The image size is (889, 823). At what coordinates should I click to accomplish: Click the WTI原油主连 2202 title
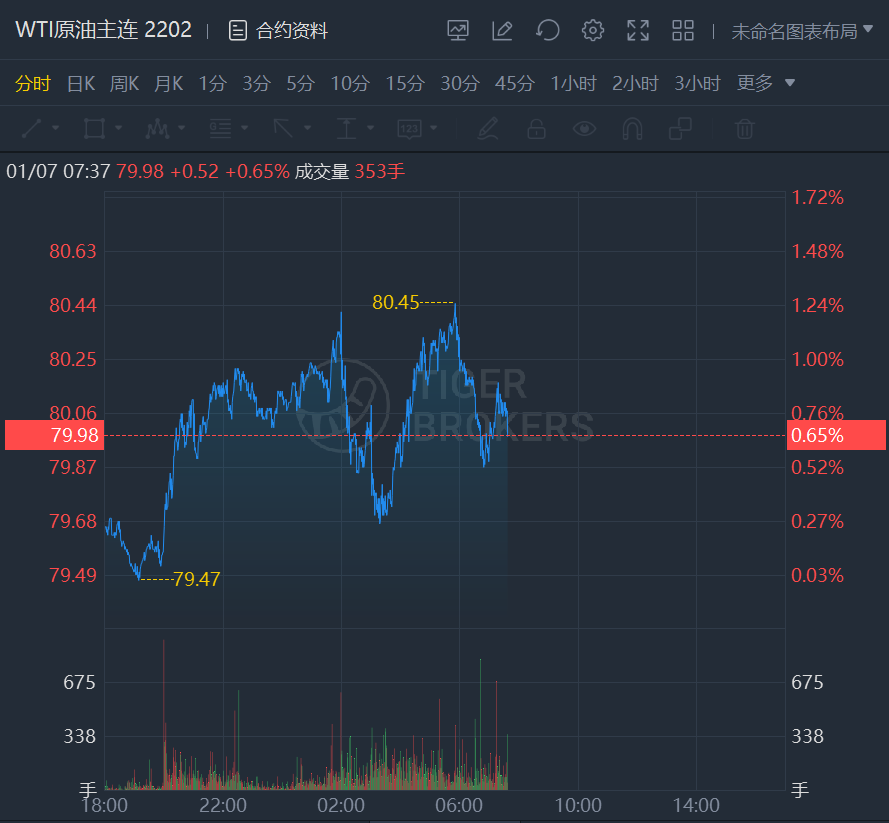(103, 30)
